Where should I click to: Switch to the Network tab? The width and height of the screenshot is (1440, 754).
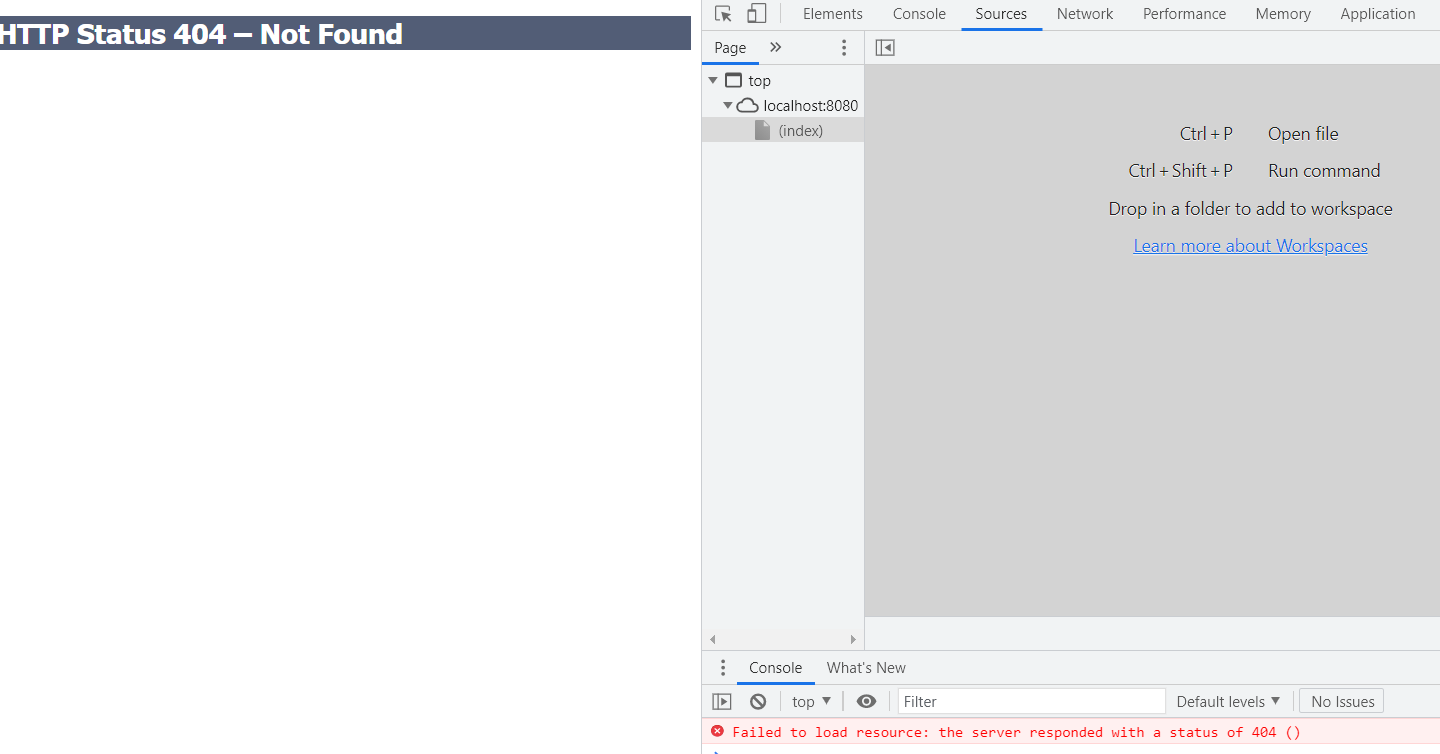tap(1085, 14)
